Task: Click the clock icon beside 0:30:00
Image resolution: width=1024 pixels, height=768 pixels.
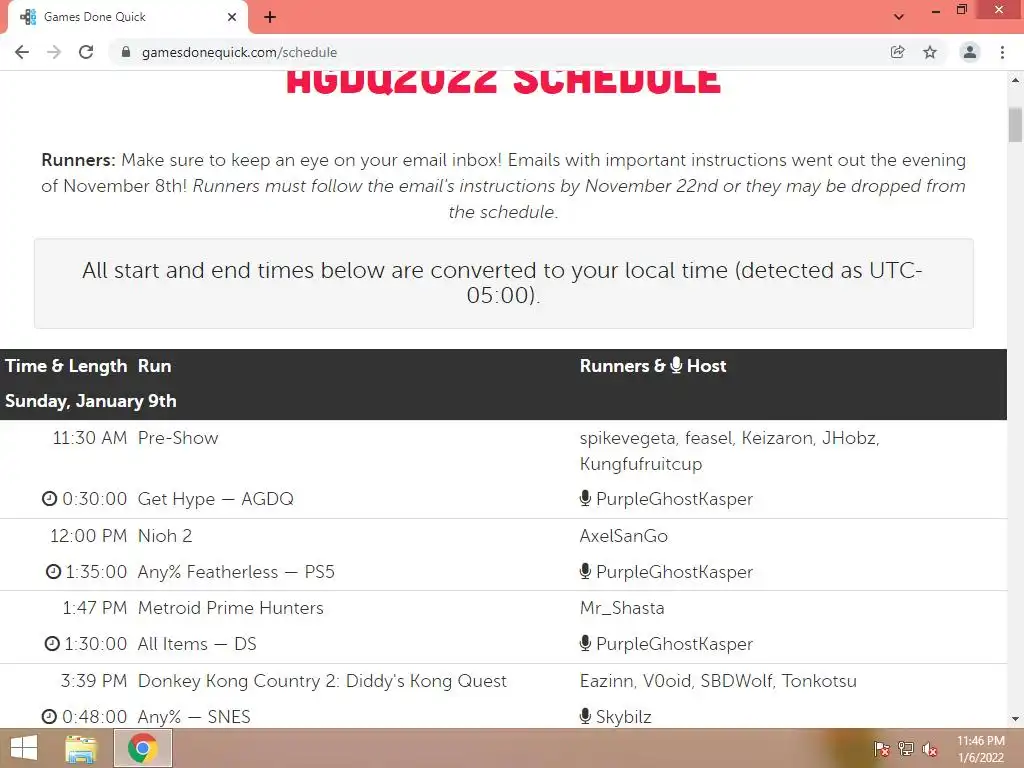Action: (49, 499)
